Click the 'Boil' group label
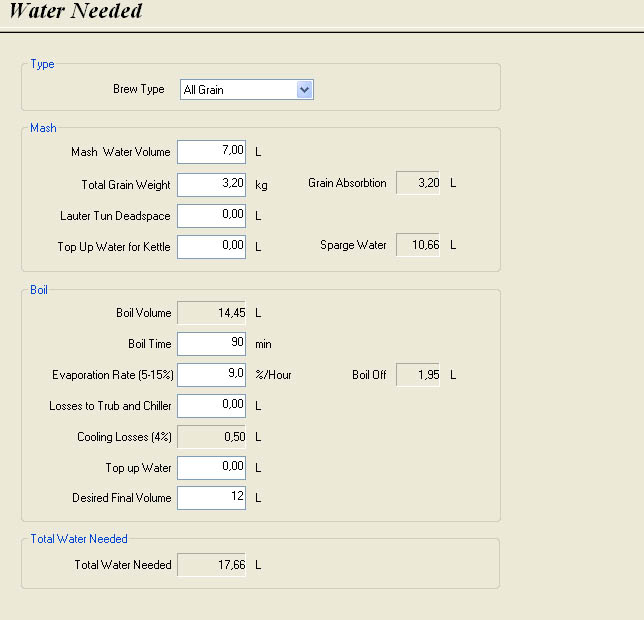 39,290
